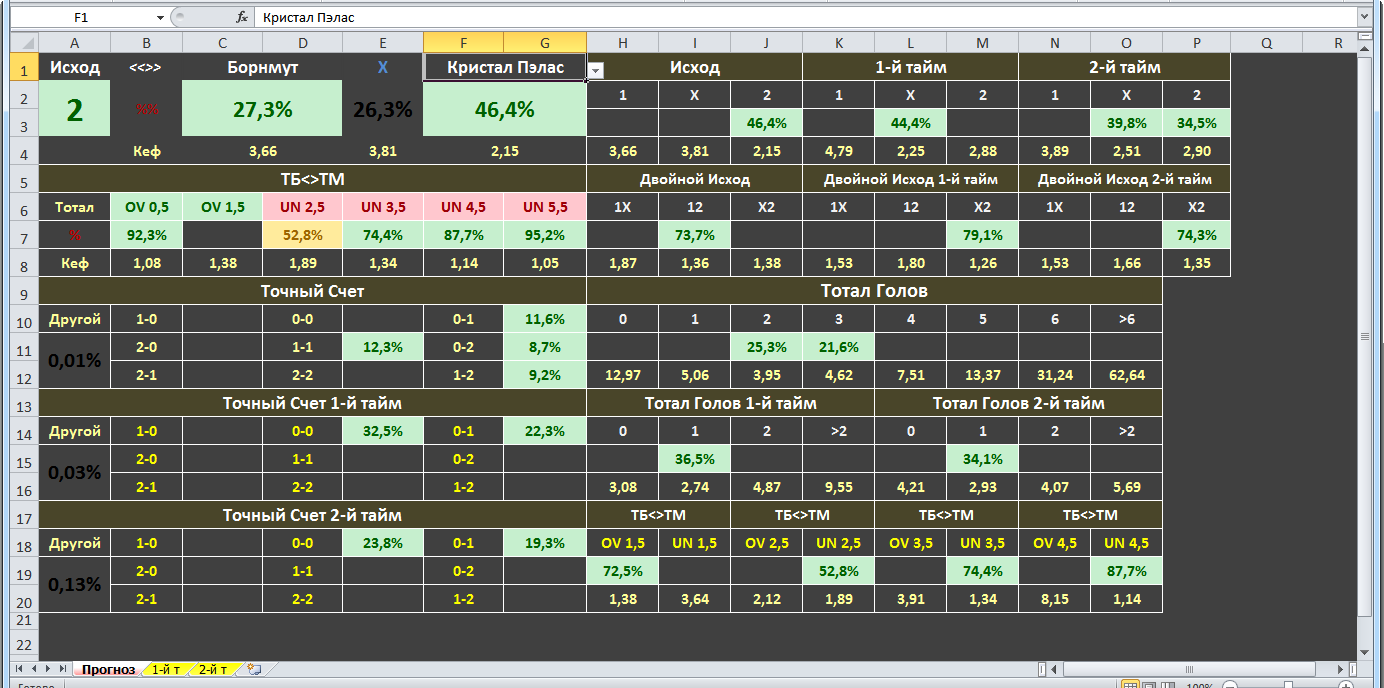1384x688 pixels.
Task: Select the 79,1% cell
Action: point(983,236)
